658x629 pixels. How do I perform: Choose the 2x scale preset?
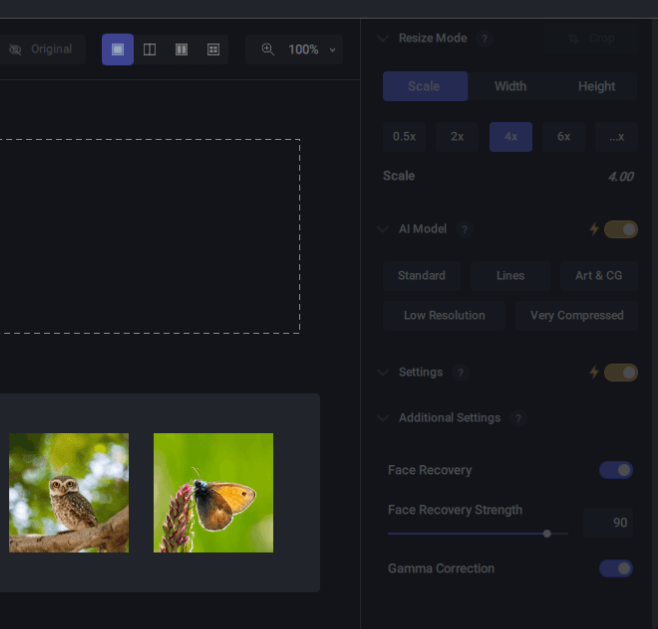(x=457, y=137)
